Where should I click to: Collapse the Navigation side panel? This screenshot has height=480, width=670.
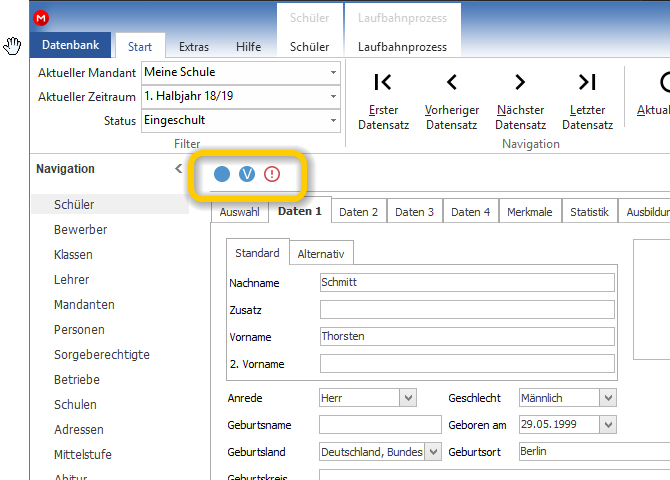coord(179,169)
